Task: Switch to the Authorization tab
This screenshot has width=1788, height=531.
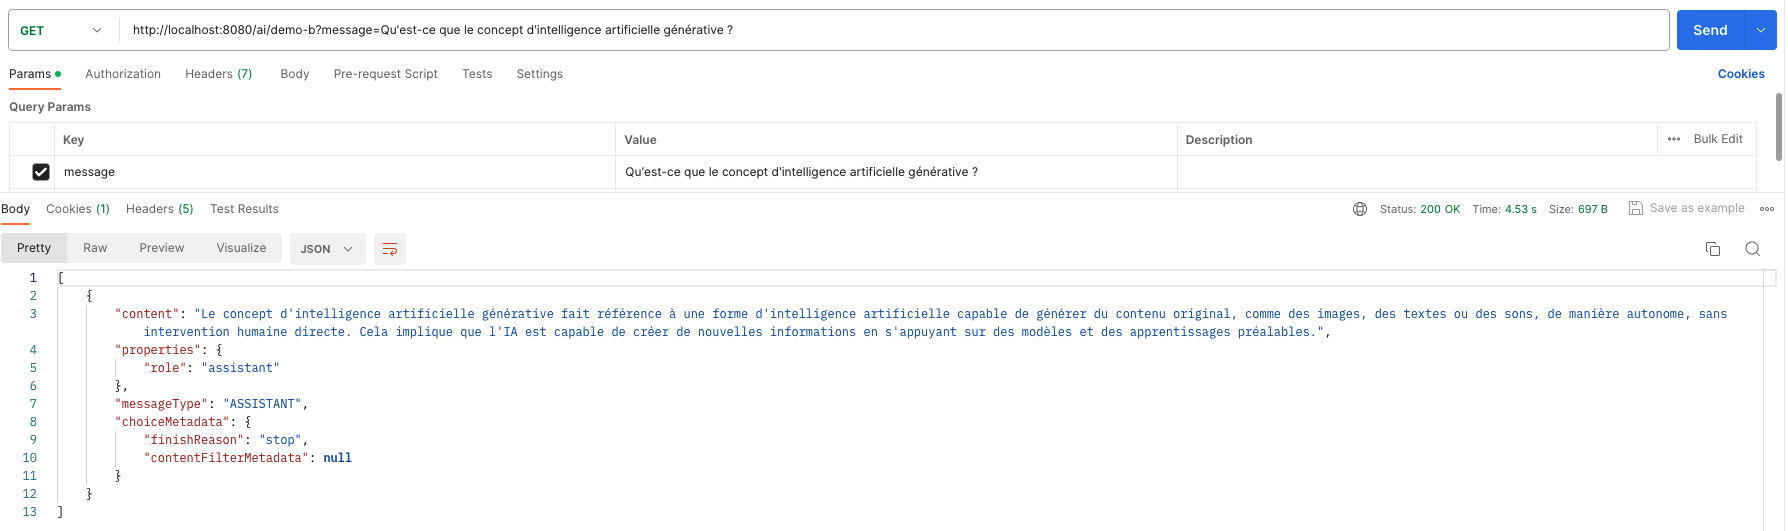Action: tap(123, 74)
